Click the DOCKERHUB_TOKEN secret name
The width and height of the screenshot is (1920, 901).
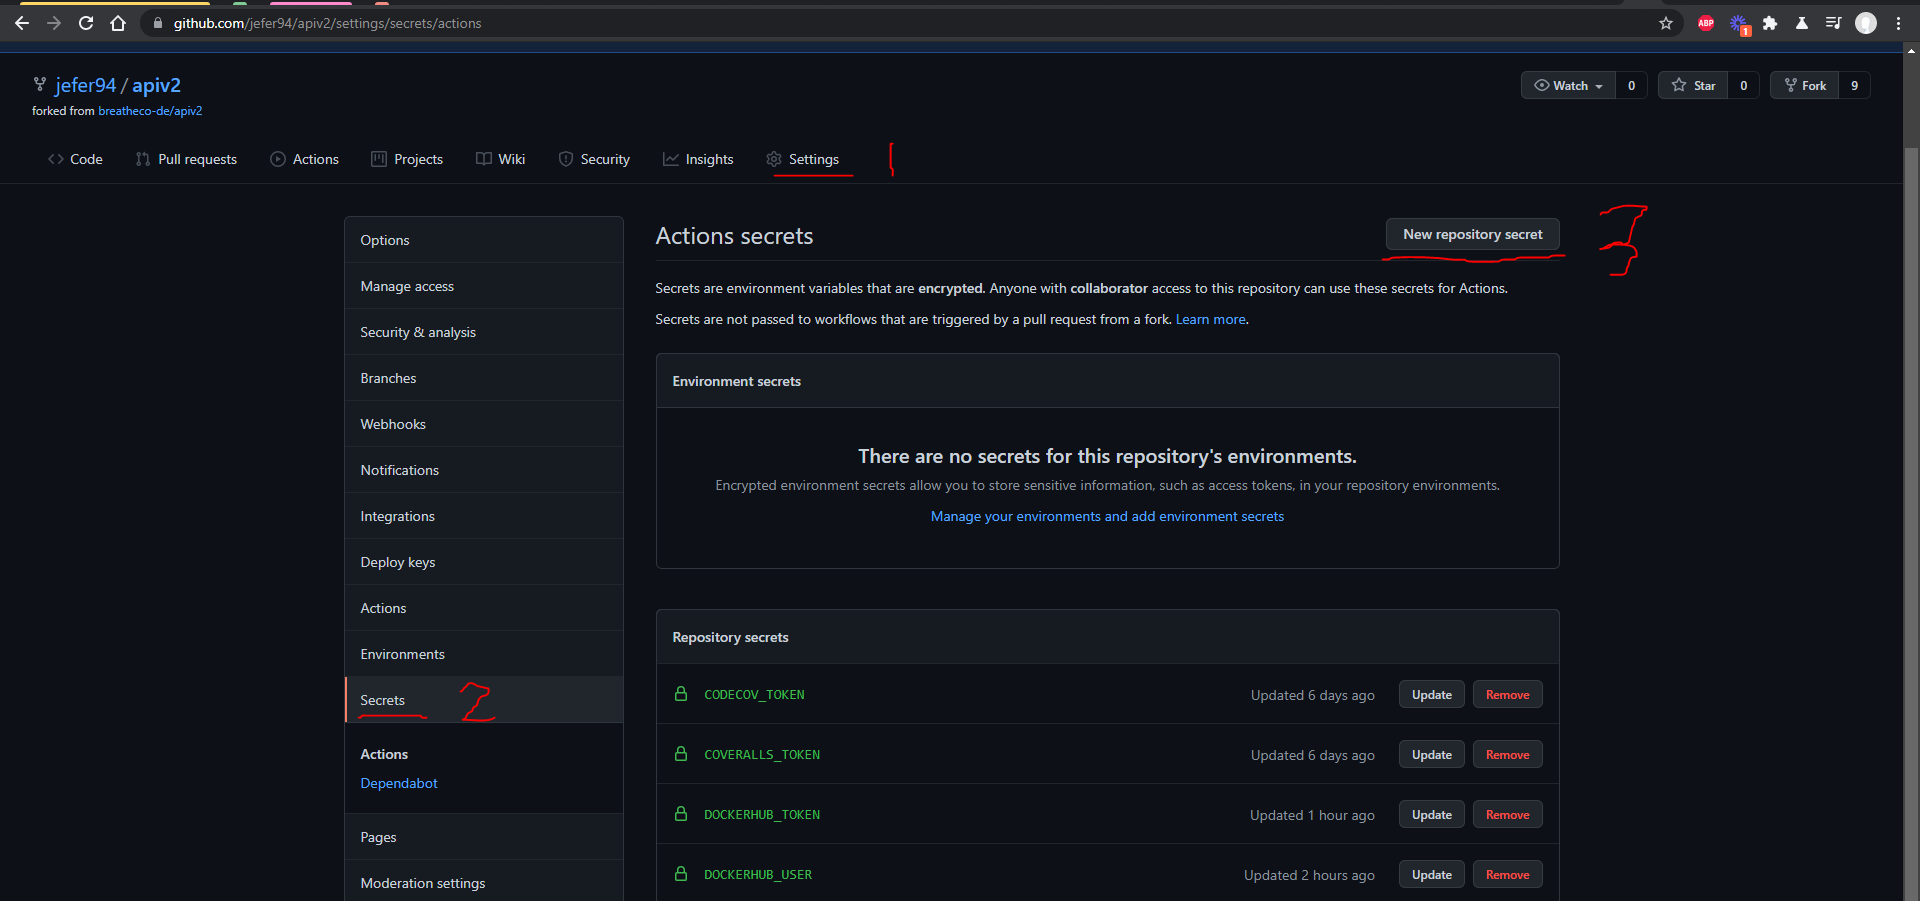coord(762,815)
